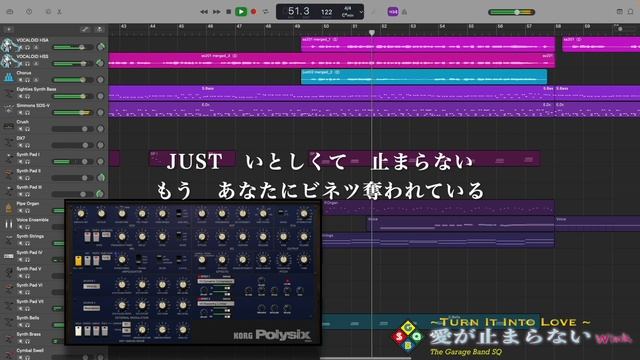Enable record on the Chorus track
The image size is (640, 360).
click(x=35, y=80)
